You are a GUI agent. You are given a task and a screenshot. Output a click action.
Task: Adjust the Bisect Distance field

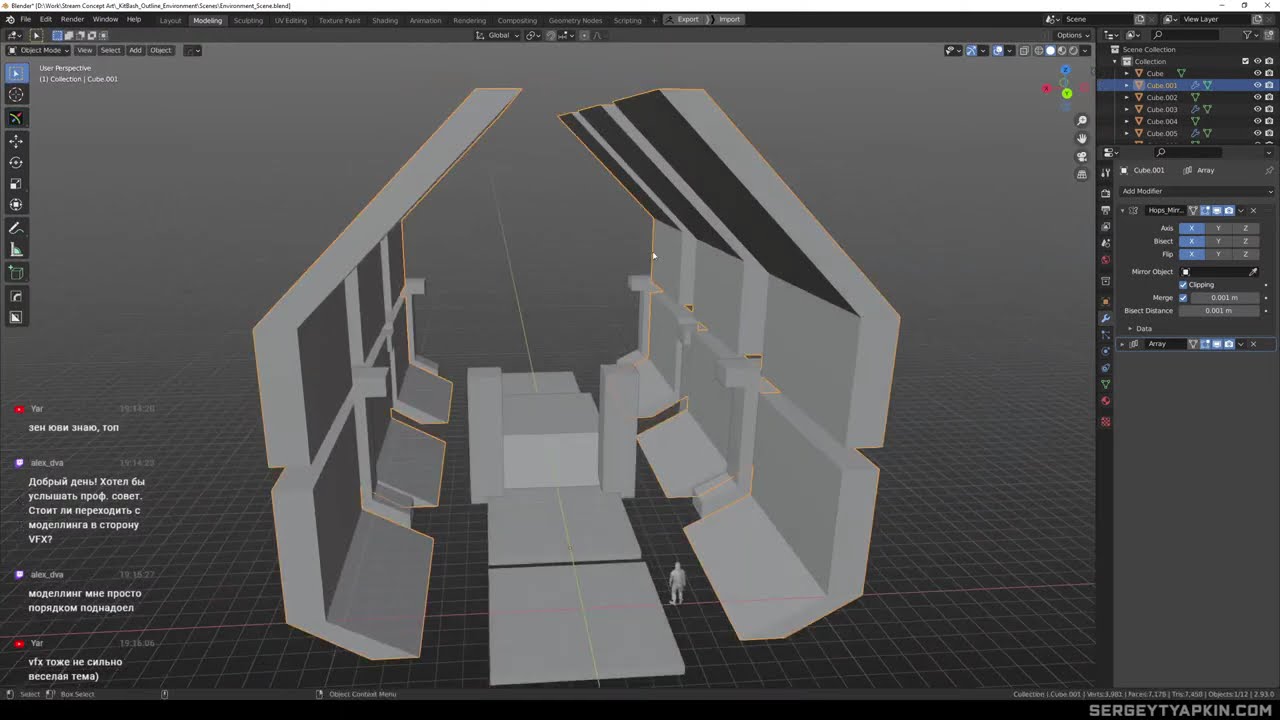pyautogui.click(x=1218, y=311)
